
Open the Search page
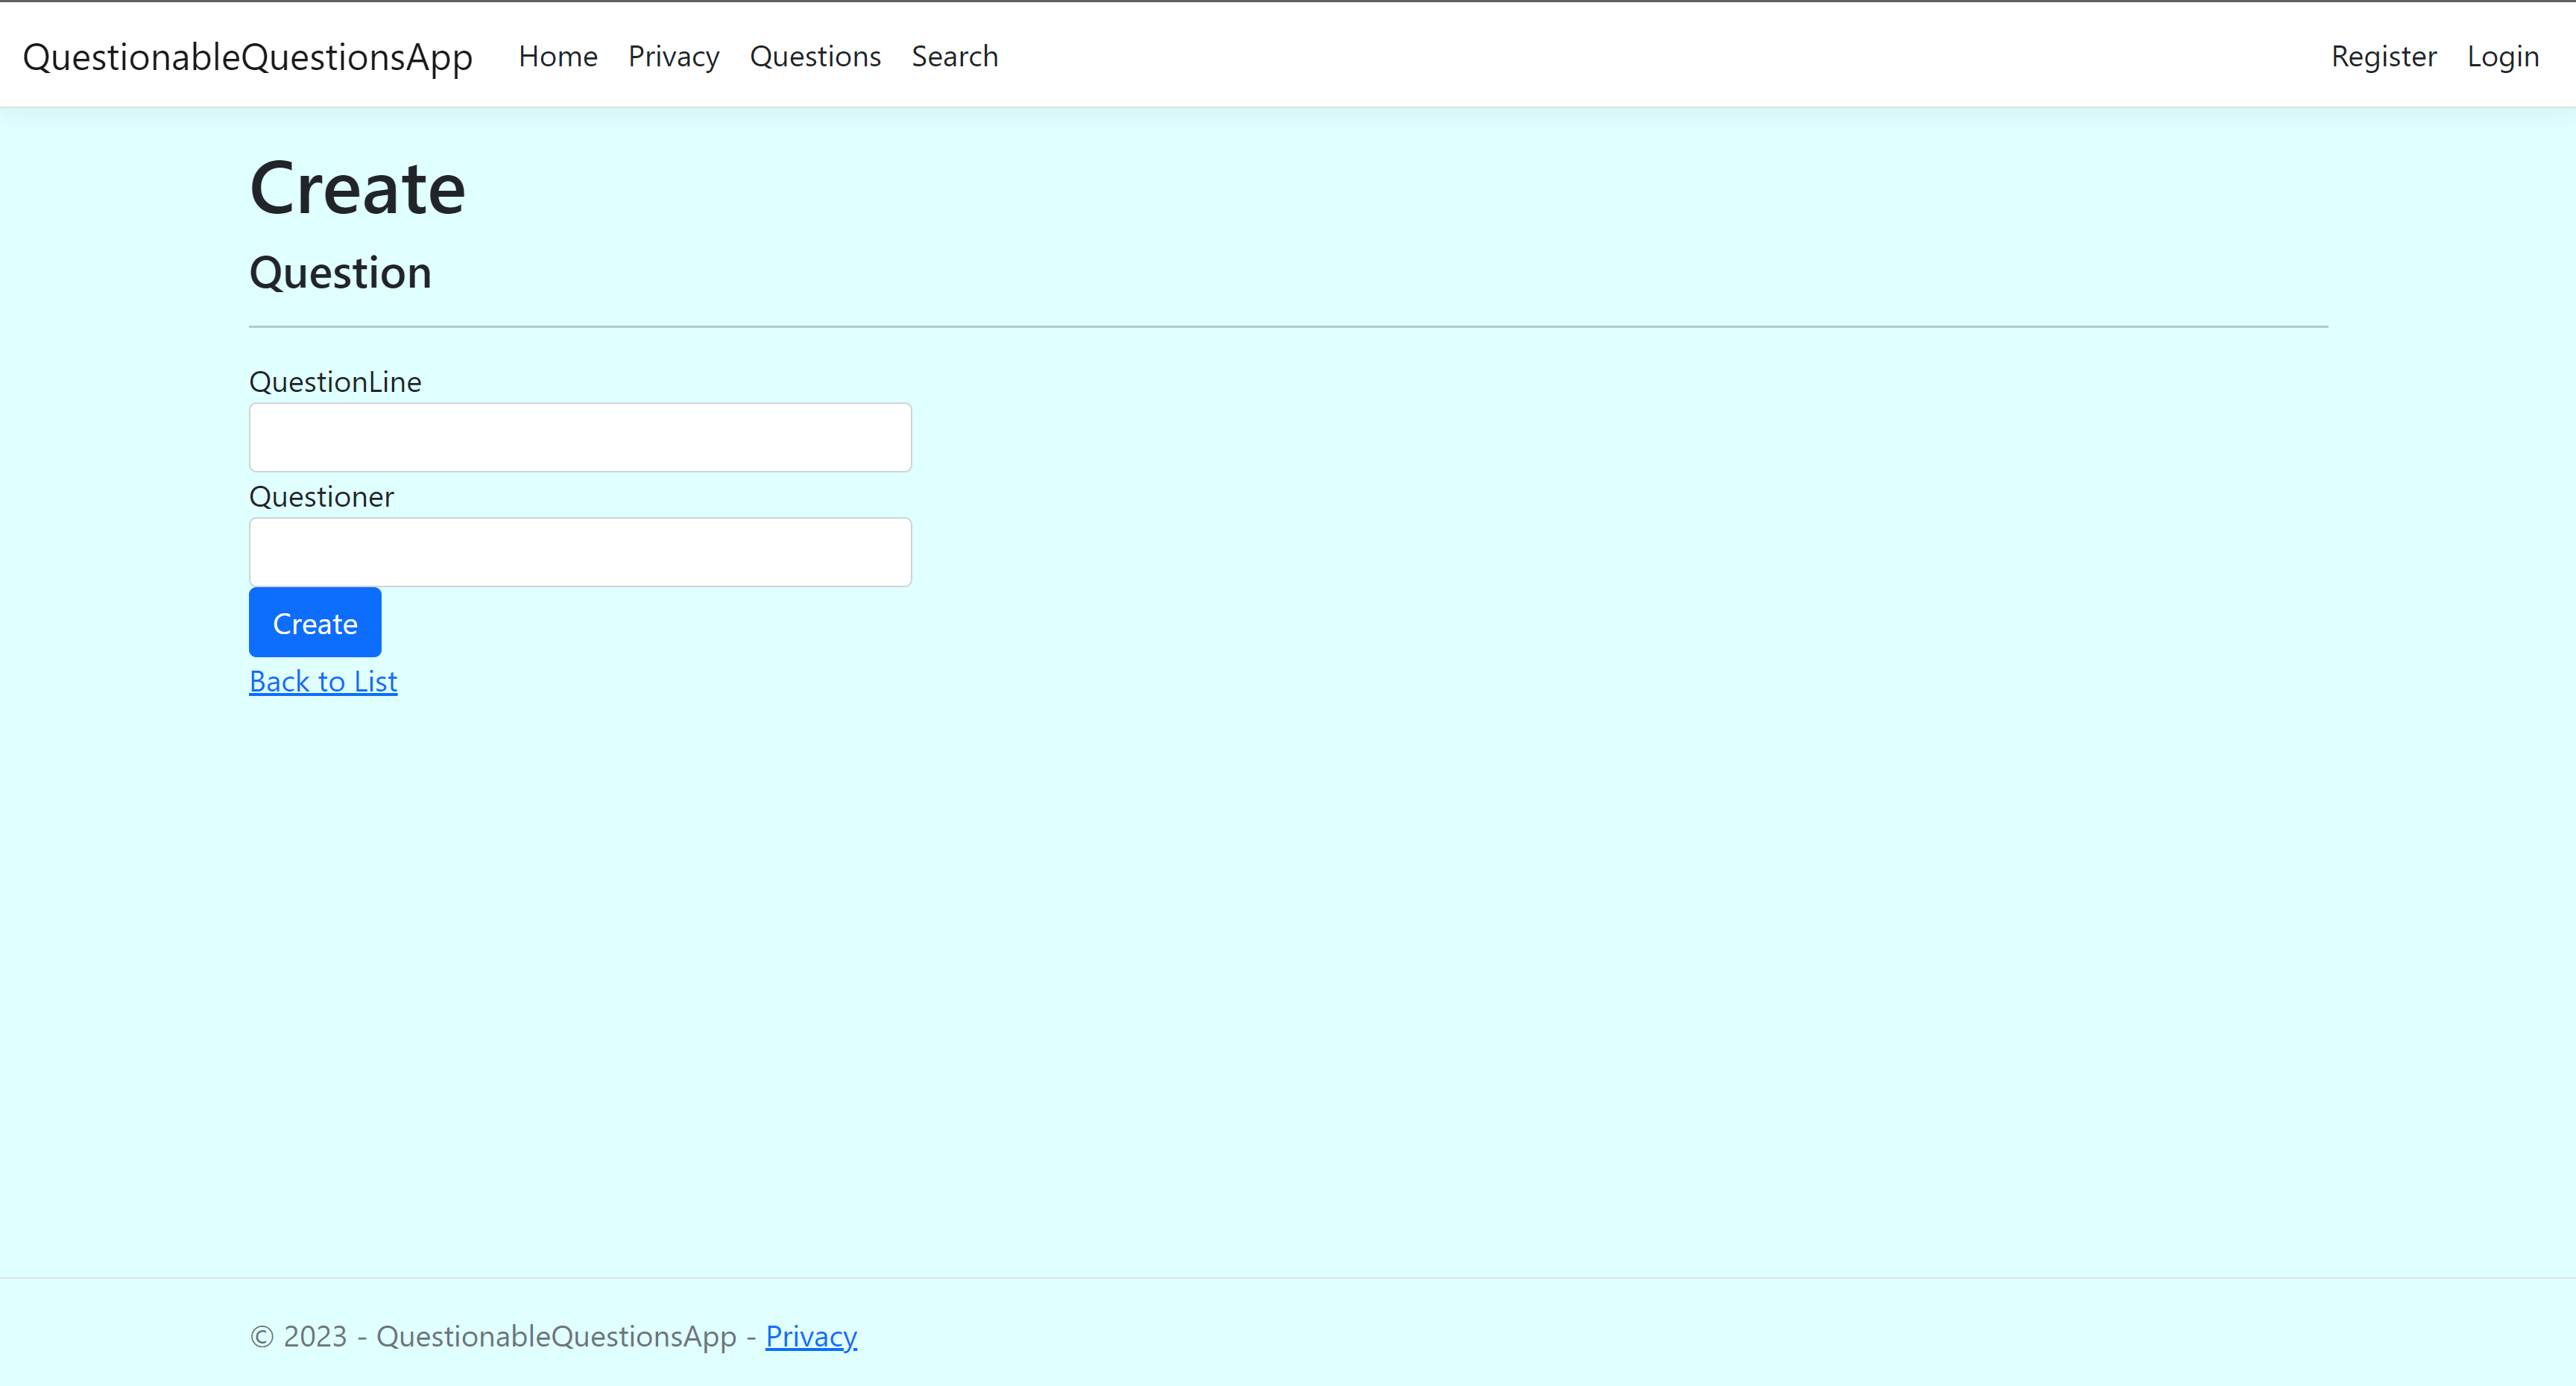954,56
